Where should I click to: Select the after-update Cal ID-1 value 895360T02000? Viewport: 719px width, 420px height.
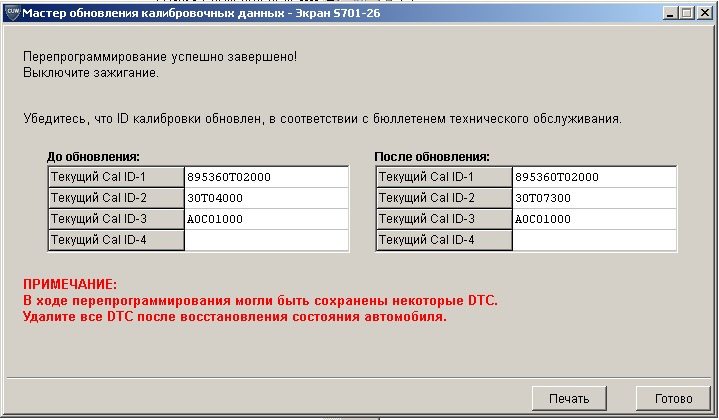(x=594, y=177)
